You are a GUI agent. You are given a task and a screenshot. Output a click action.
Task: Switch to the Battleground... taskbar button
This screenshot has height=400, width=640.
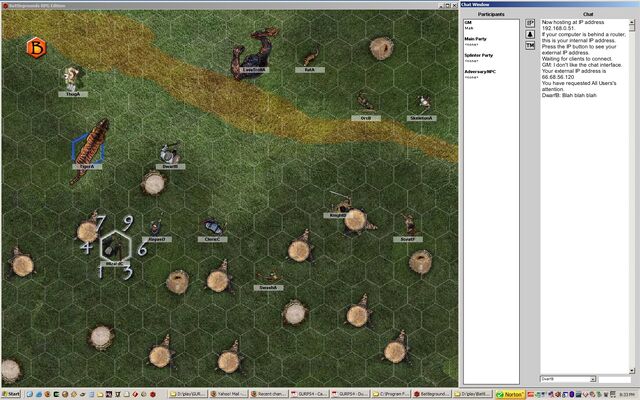431,394
